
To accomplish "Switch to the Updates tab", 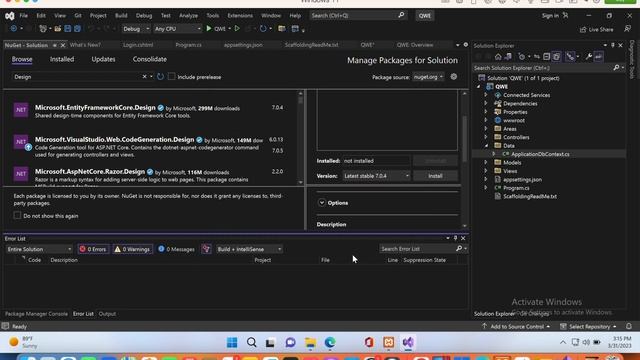I will pos(103,59).
